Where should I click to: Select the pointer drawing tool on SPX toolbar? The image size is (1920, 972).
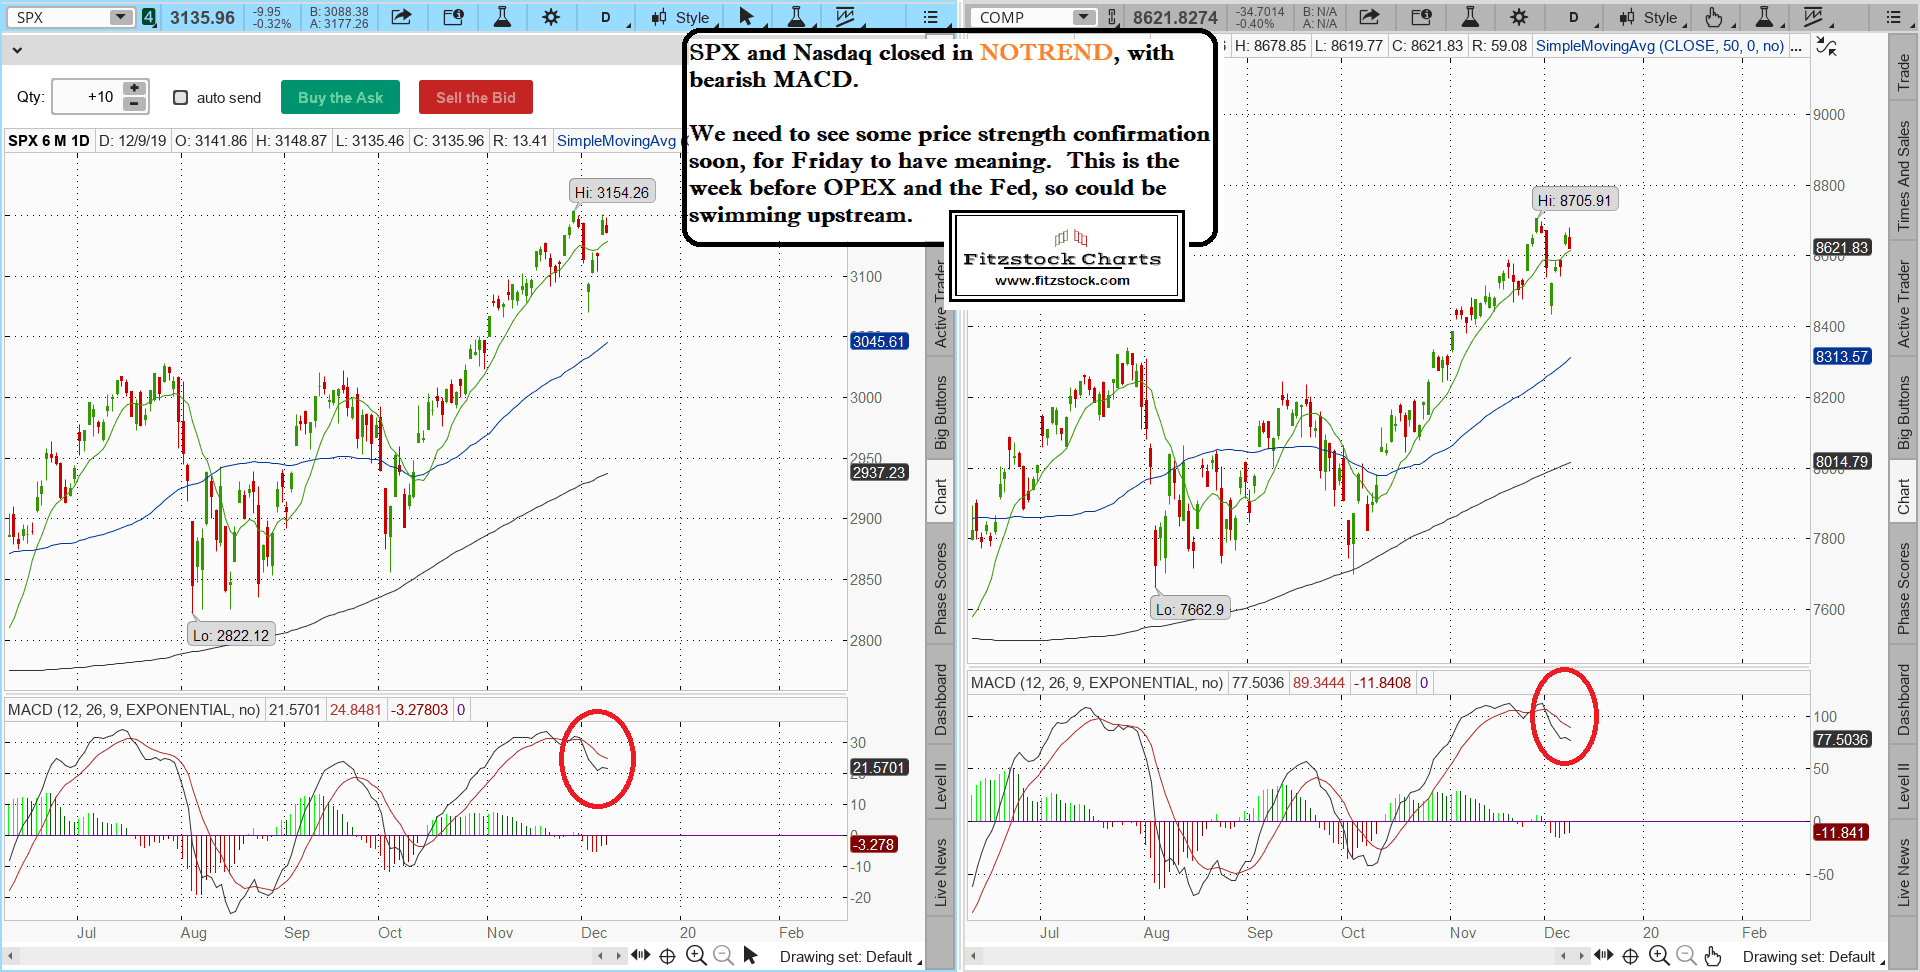click(746, 17)
